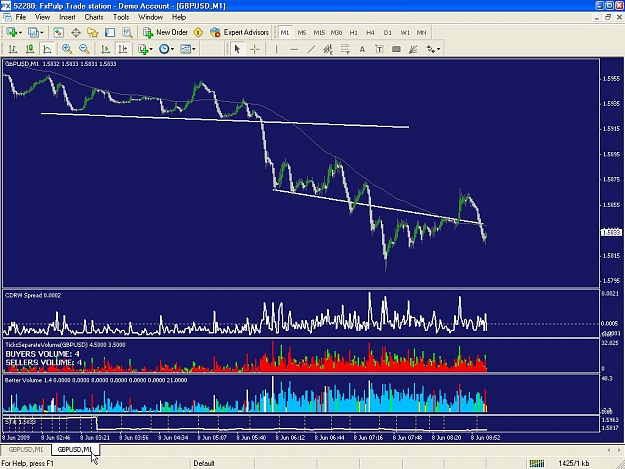Viewport: 625px width, 469px height.
Task: Switch to MN monthly timeframe
Action: pyautogui.click(x=421, y=33)
